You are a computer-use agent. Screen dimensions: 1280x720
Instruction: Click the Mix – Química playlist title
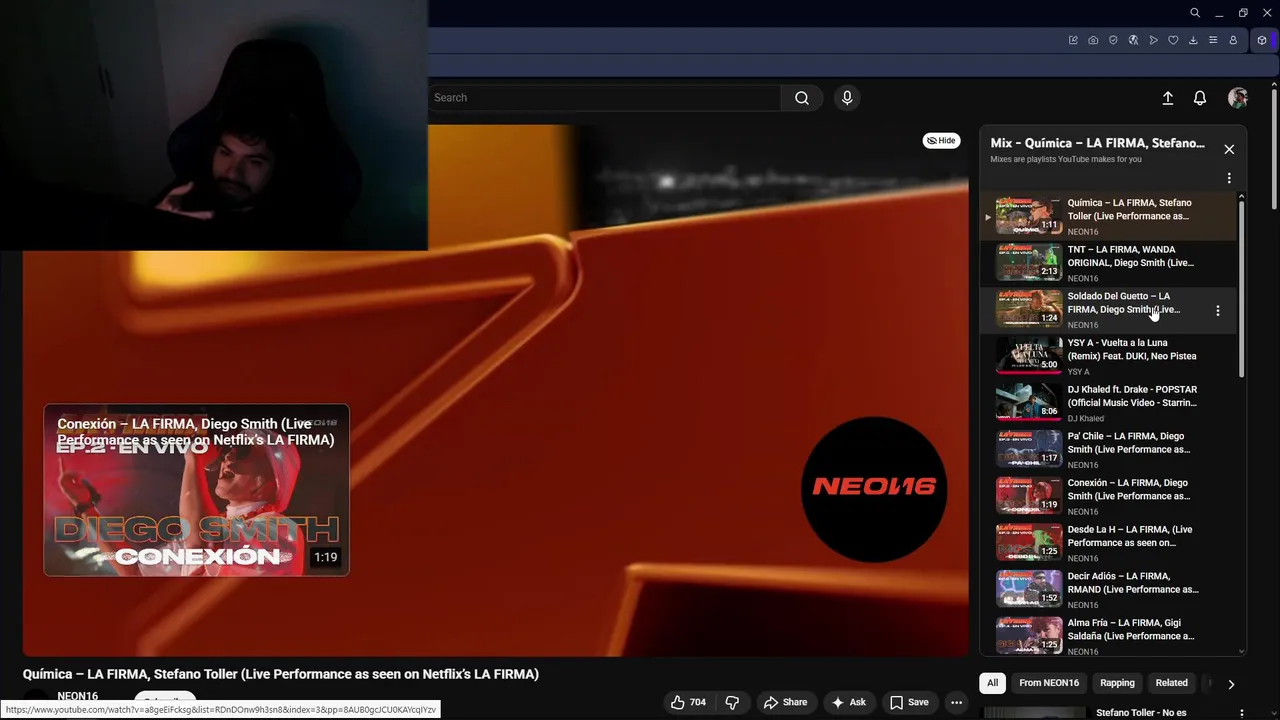[x=1097, y=143]
